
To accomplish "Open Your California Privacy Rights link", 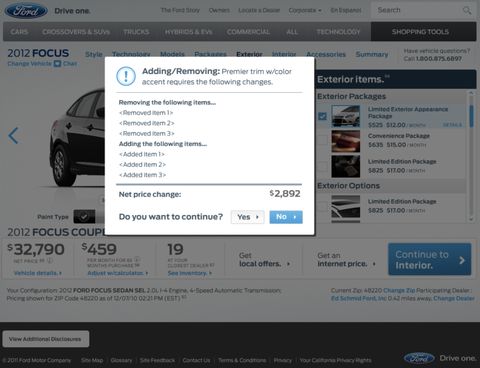I will click(x=335, y=360).
